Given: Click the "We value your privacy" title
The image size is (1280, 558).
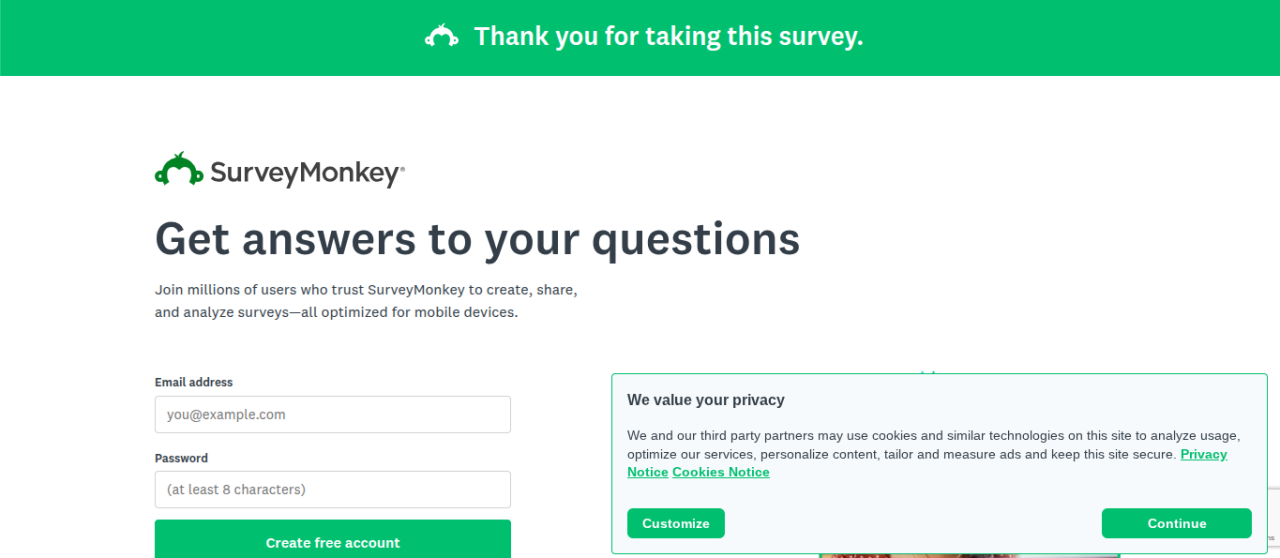Looking at the screenshot, I should tap(705, 400).
